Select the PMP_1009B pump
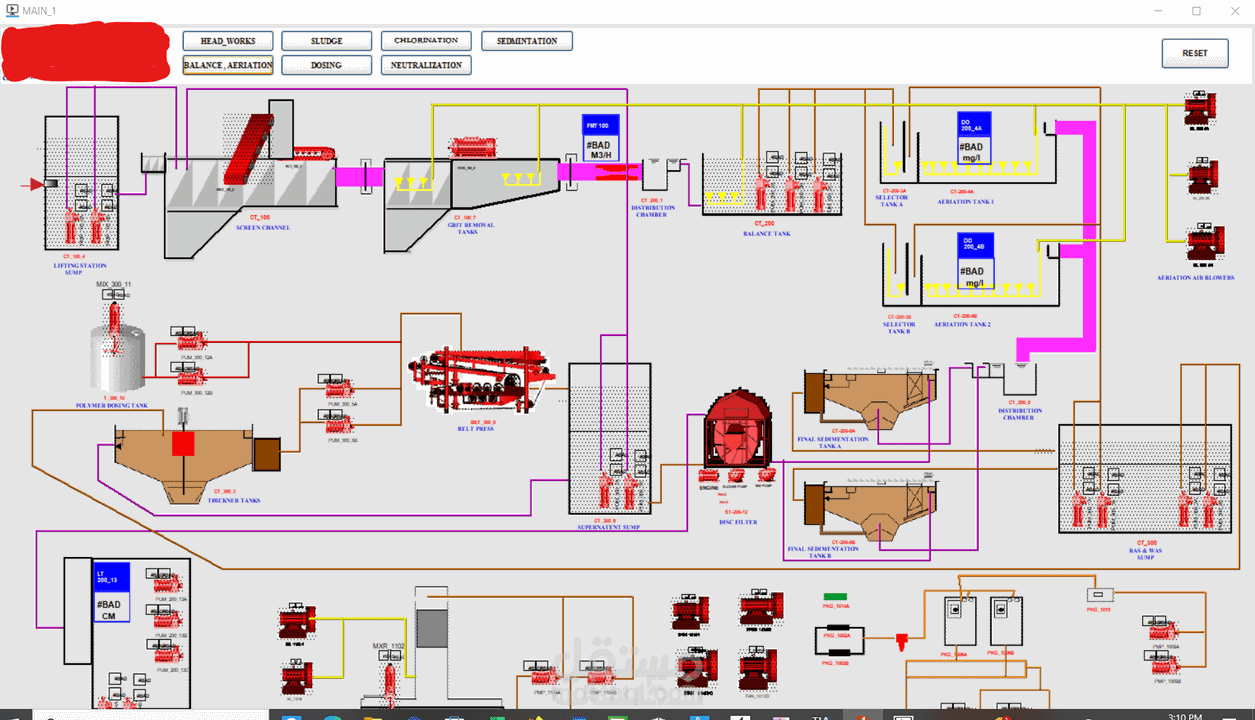The image size is (1255, 720). pyautogui.click(x=1164, y=666)
